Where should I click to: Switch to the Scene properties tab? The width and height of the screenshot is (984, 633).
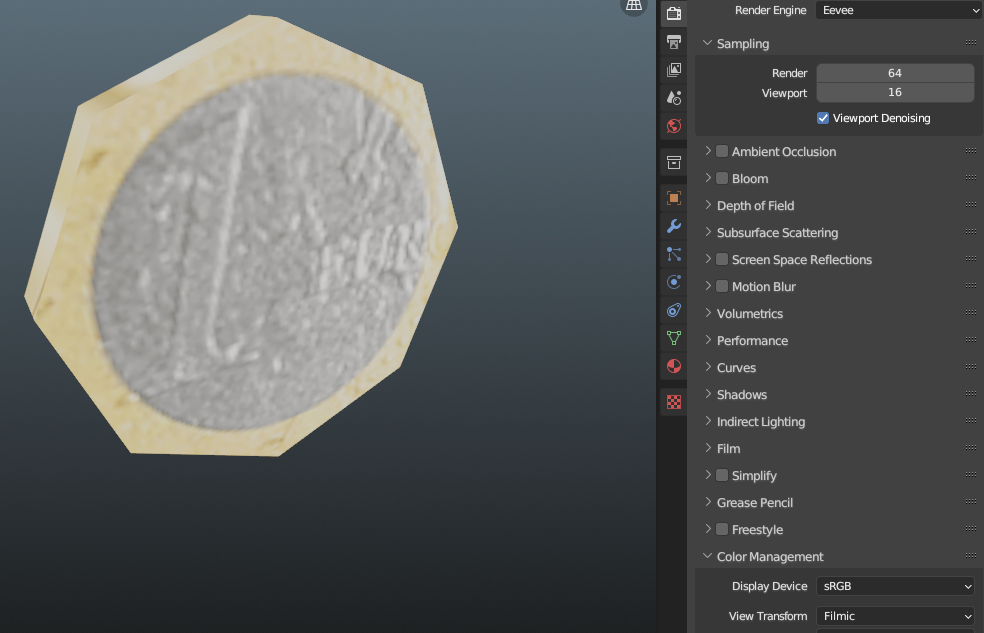(674, 98)
